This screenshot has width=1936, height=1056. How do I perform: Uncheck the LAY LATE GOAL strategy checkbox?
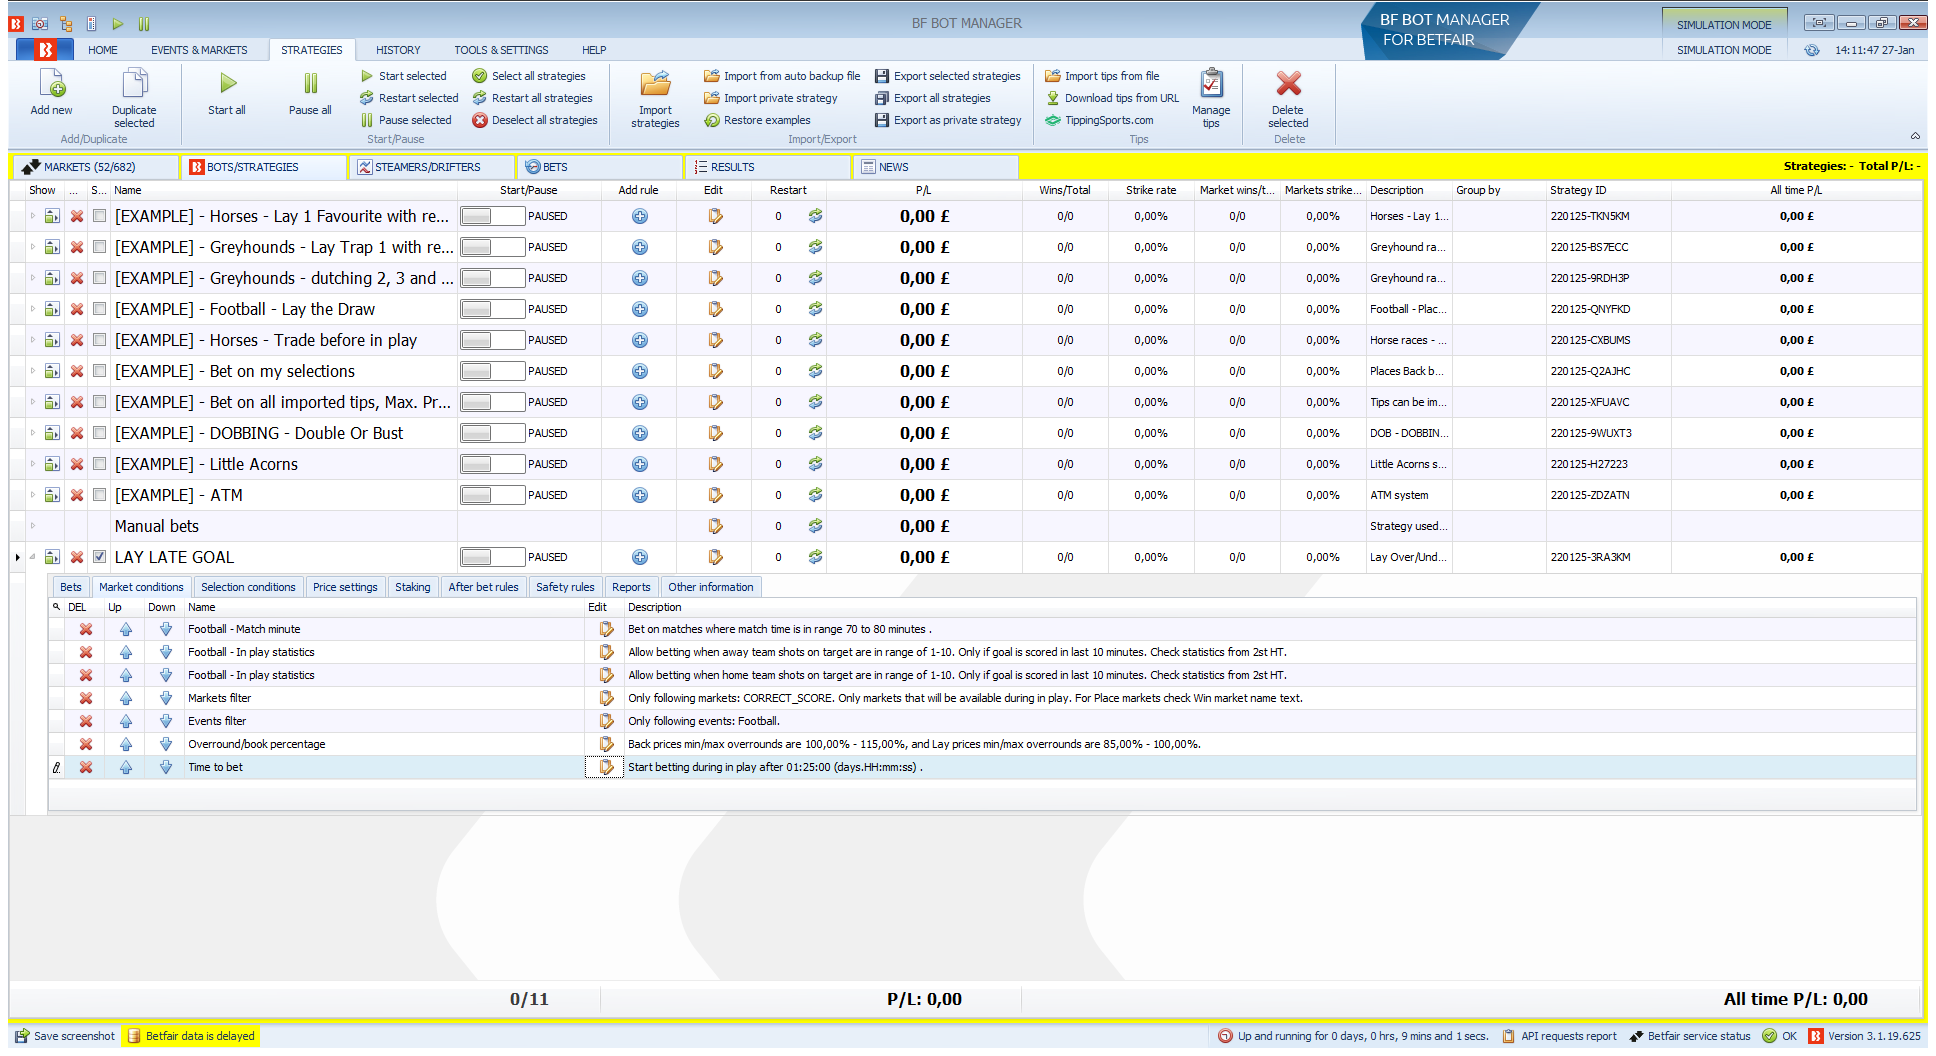(x=100, y=557)
